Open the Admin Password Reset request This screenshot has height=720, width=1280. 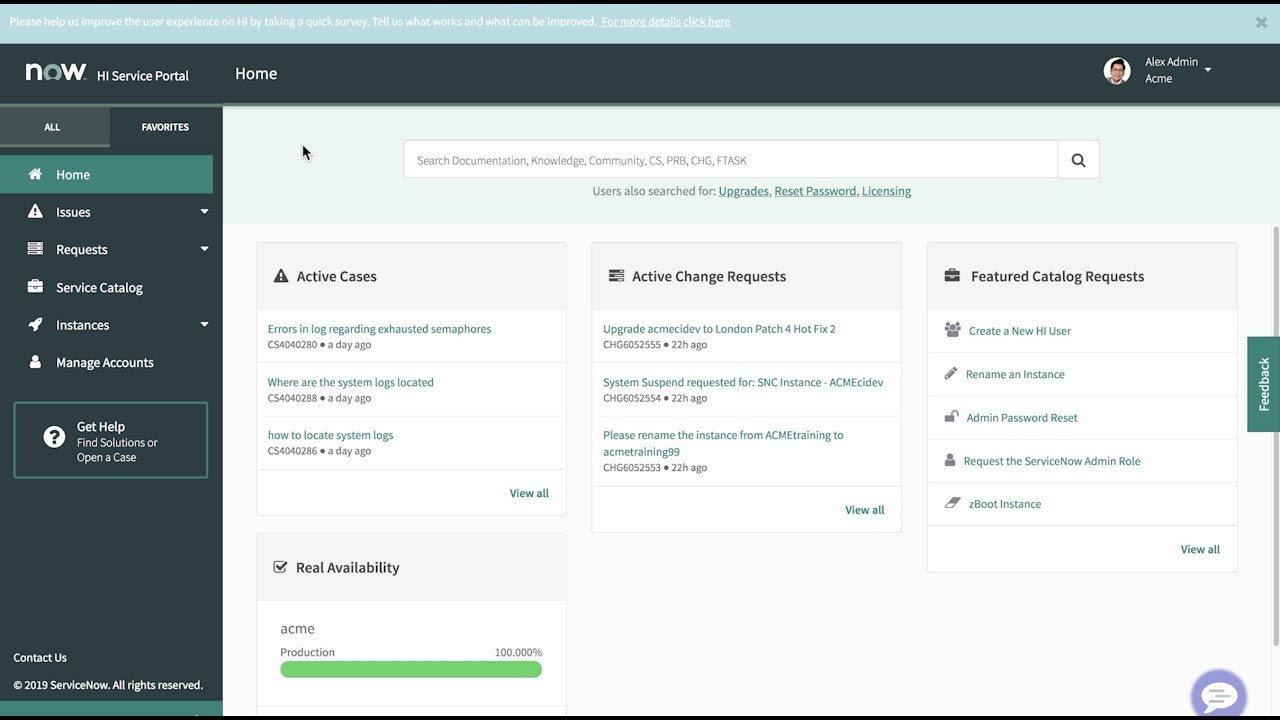tap(1021, 417)
